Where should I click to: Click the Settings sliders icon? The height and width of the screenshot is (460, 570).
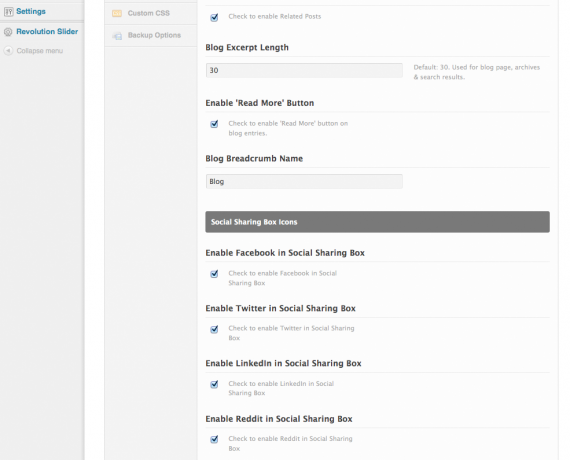(8, 12)
